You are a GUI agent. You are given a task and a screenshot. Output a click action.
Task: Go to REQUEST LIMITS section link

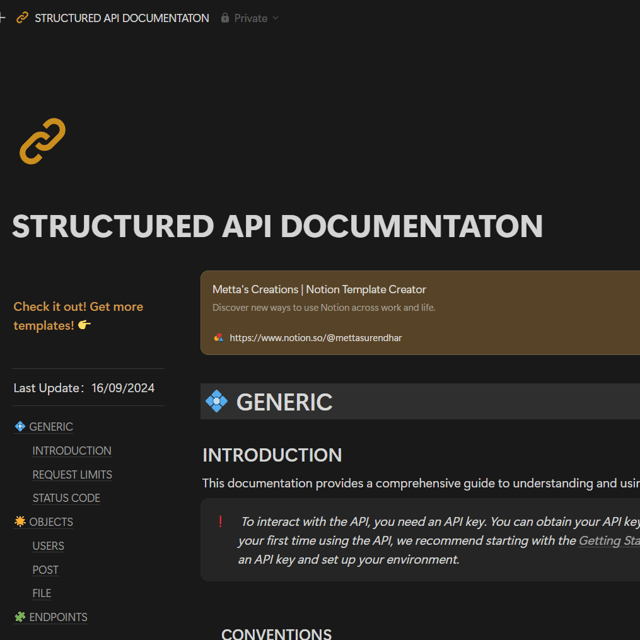point(72,475)
